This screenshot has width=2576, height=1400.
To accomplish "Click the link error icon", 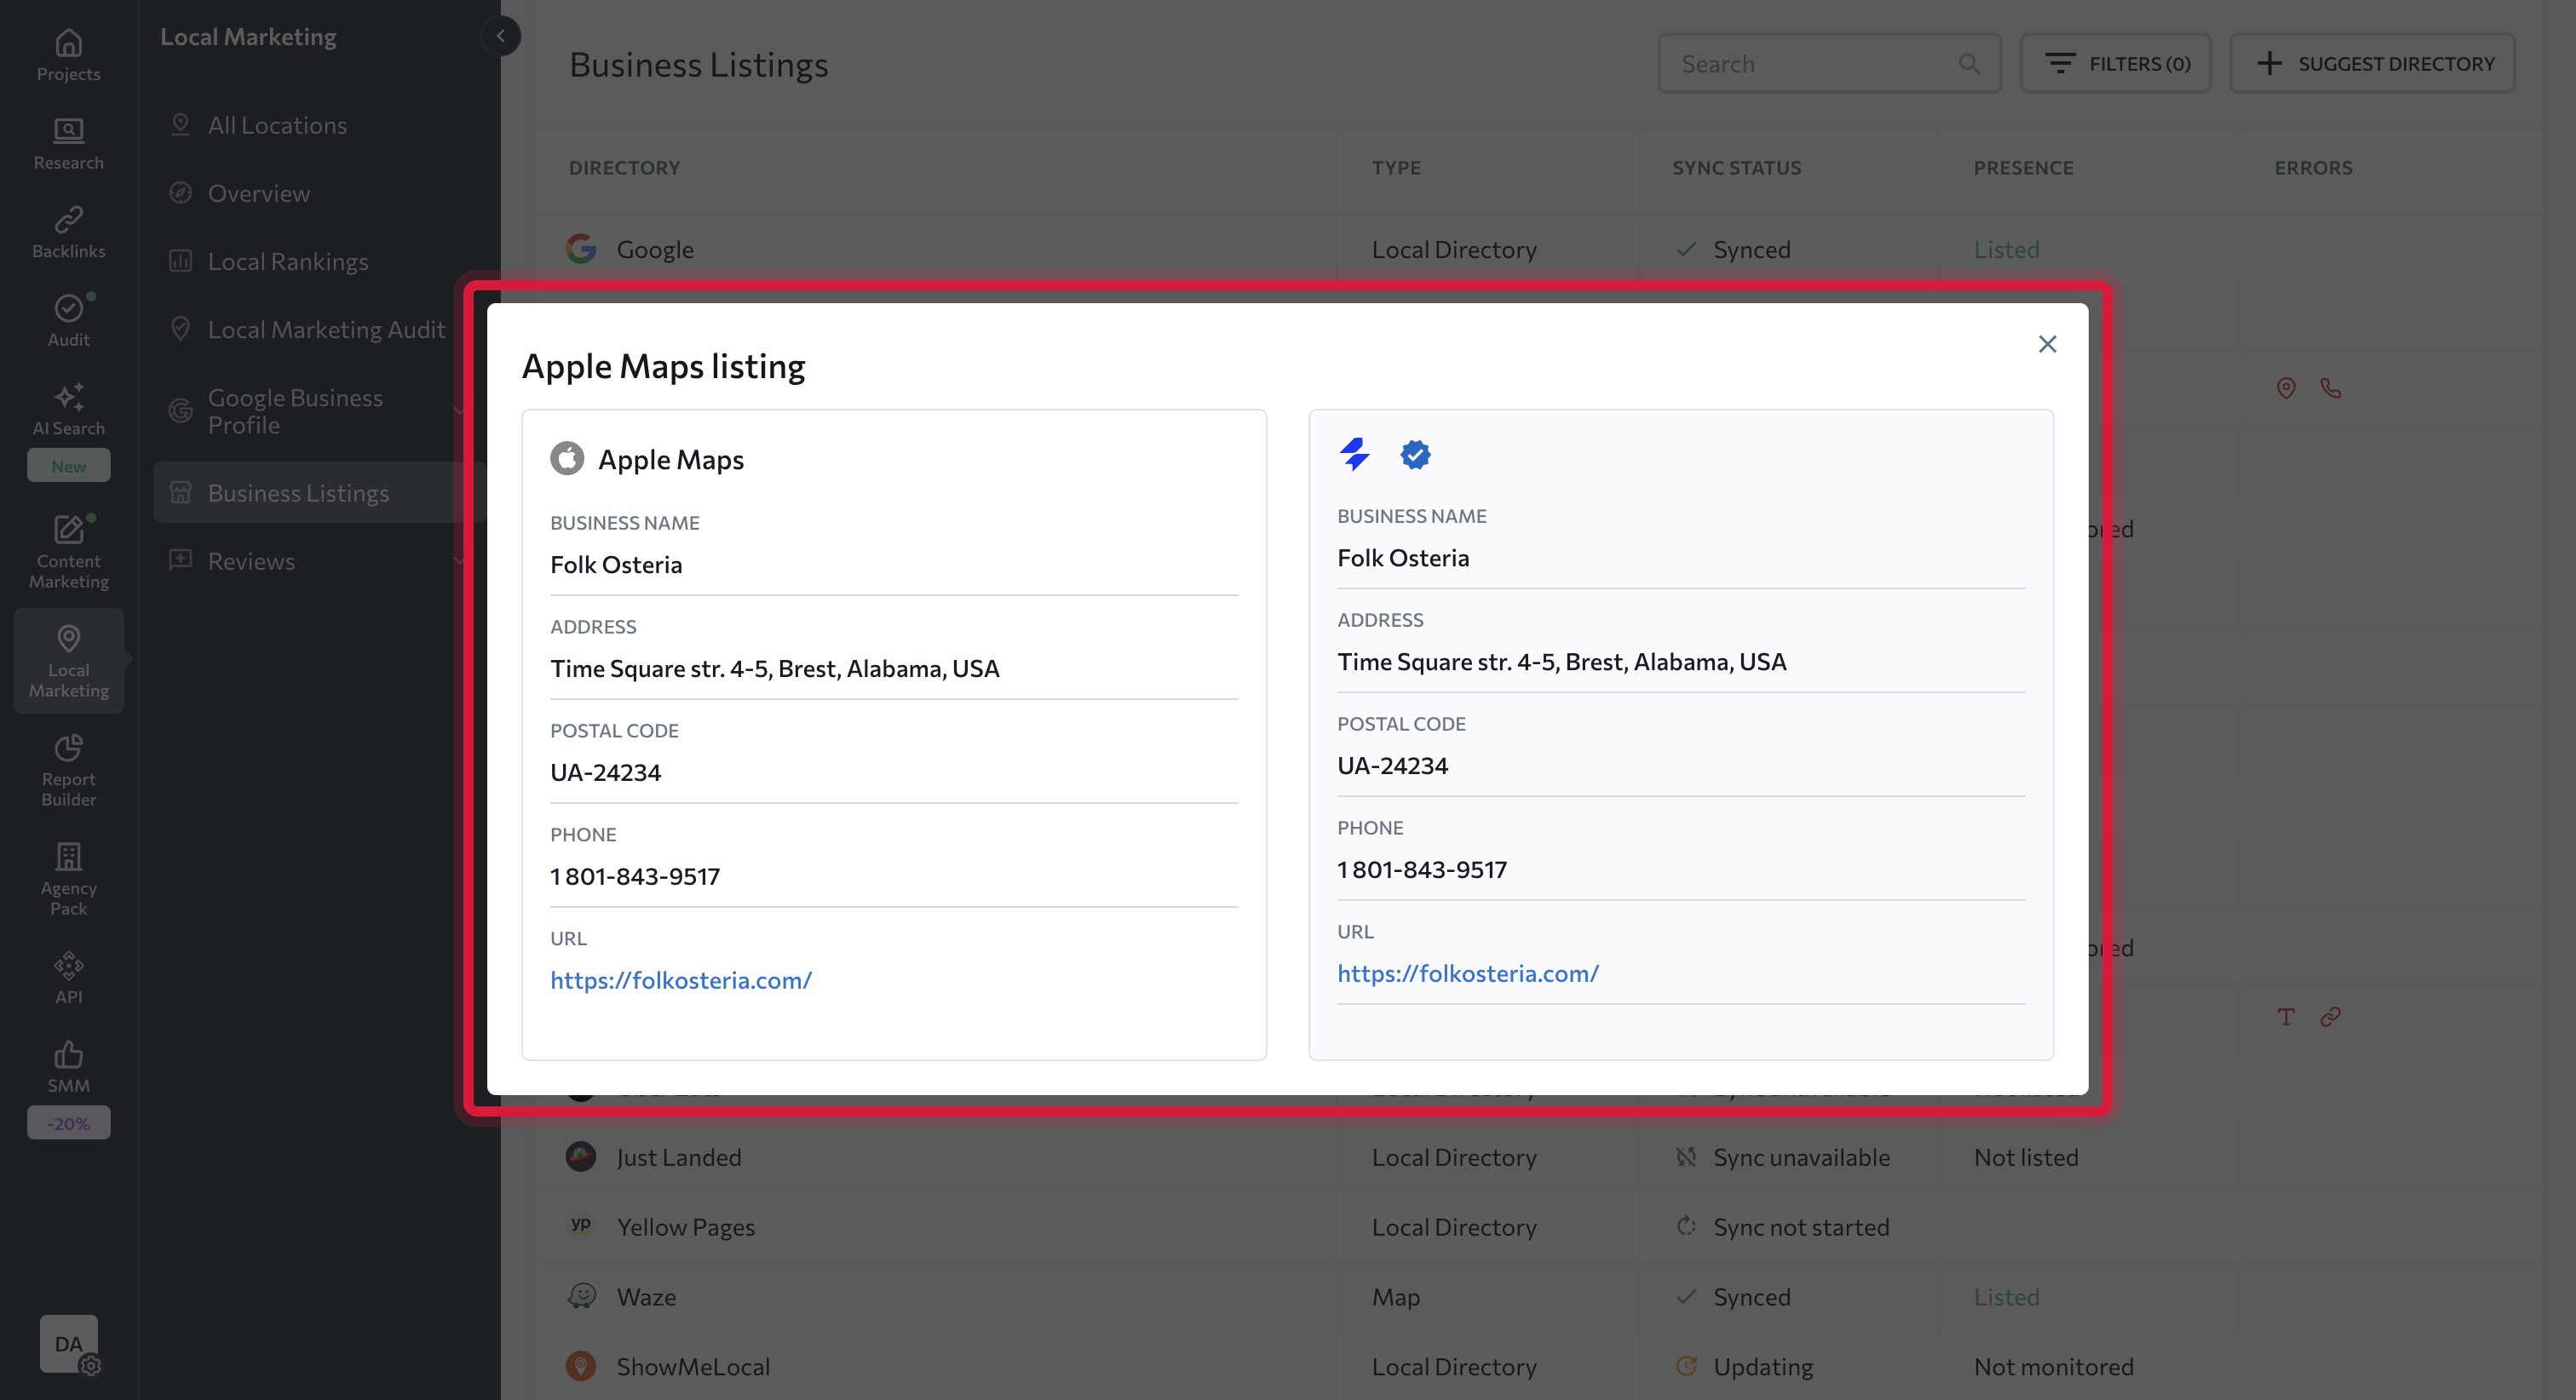I will (x=2330, y=1017).
